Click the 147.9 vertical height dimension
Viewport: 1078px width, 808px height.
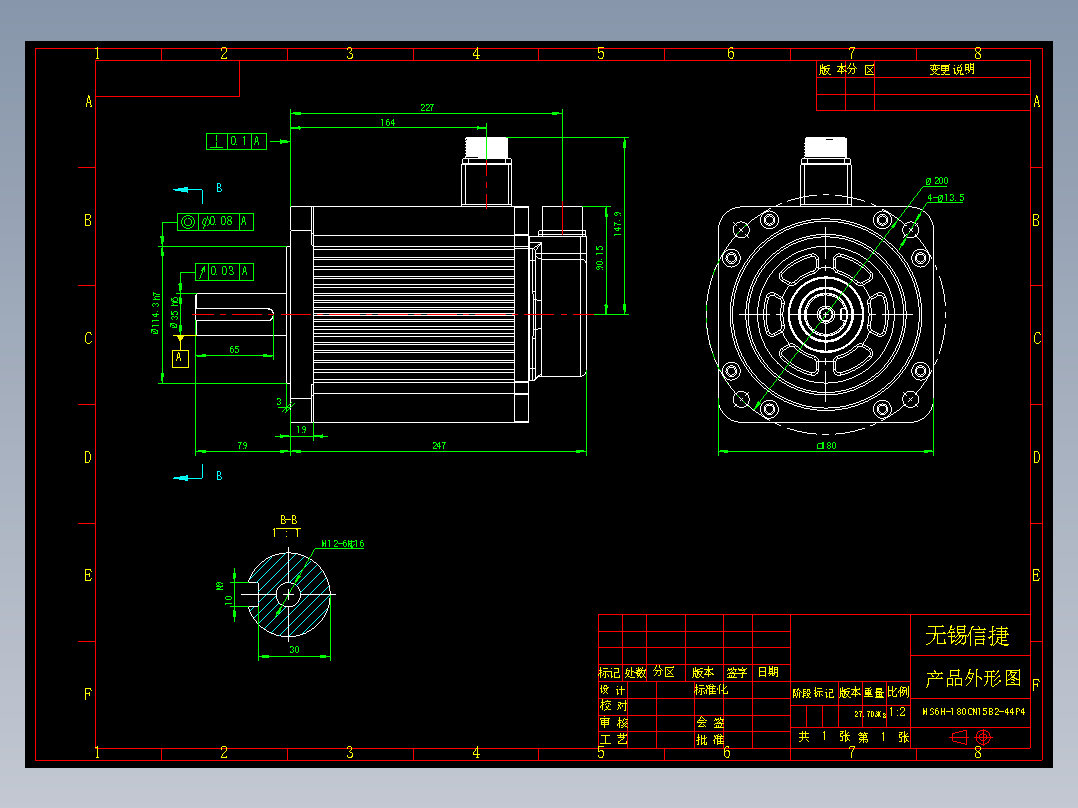click(617, 224)
